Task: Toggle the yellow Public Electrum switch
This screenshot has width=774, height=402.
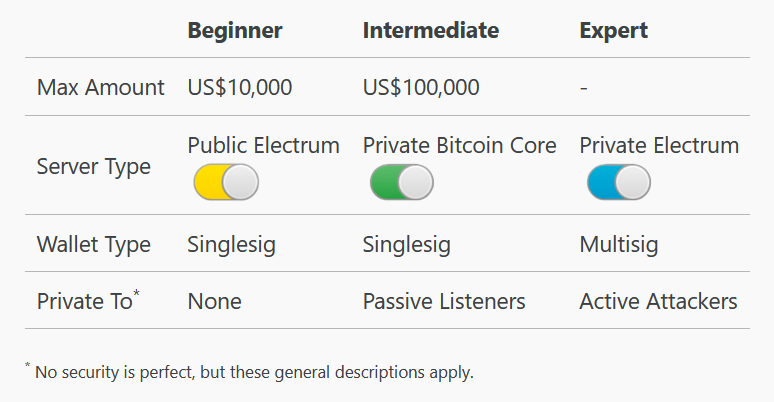Action: [x=226, y=182]
